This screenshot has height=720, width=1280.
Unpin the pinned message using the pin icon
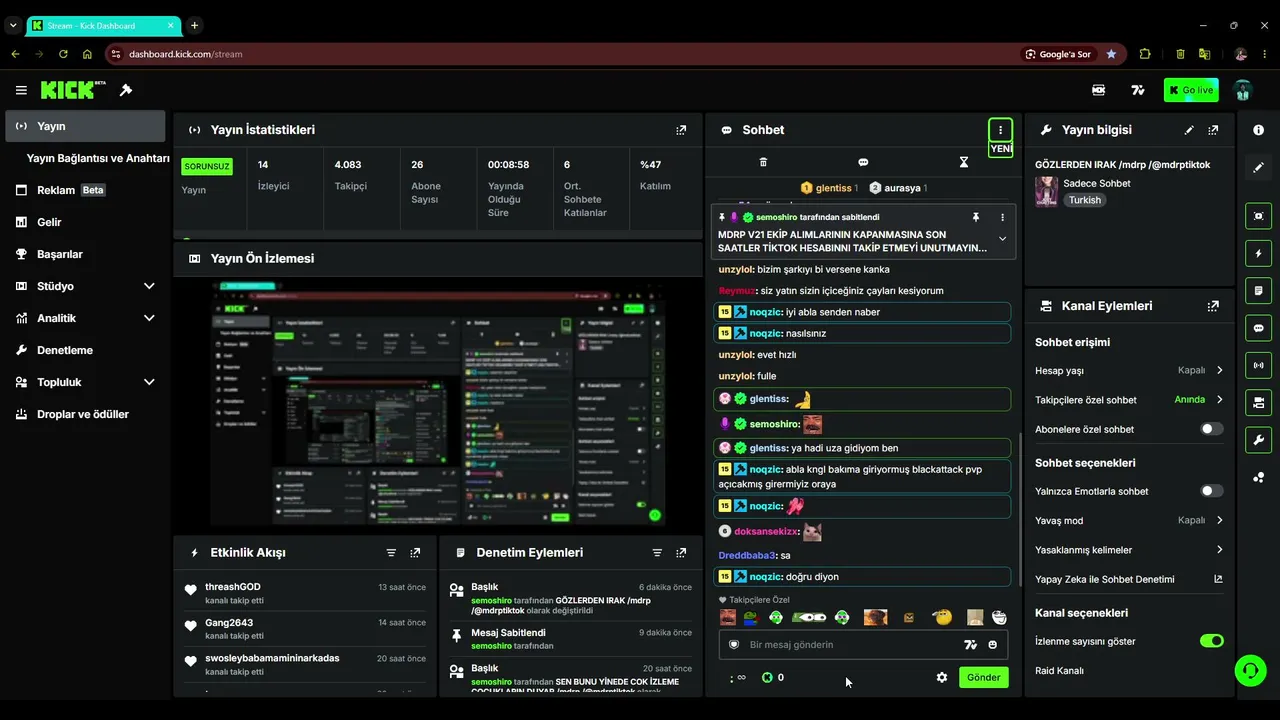975,217
